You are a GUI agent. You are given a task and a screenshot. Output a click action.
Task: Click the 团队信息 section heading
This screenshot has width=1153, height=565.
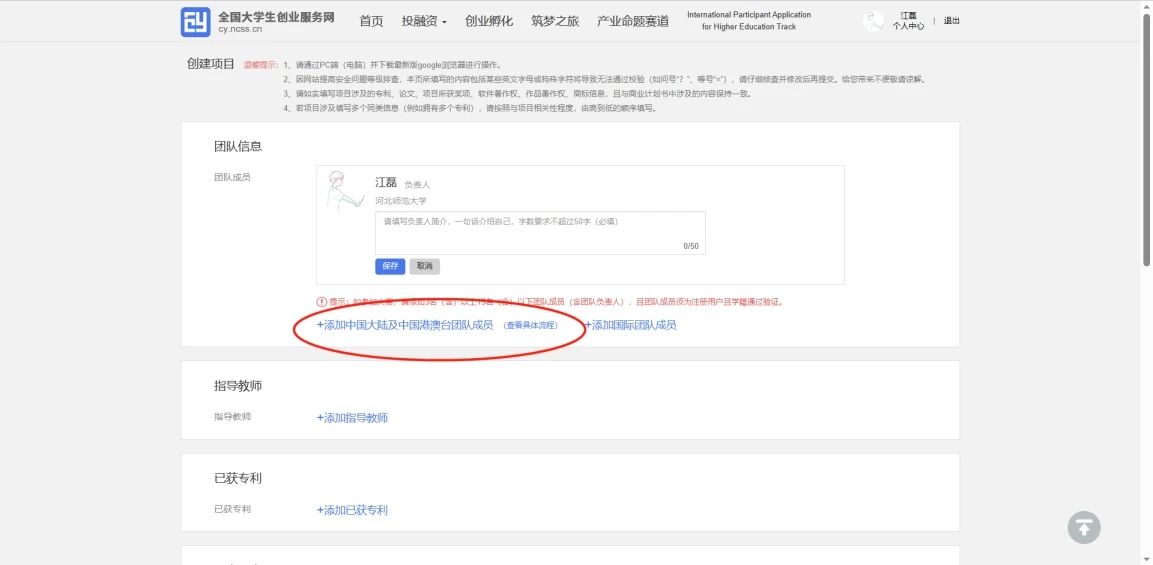(x=238, y=146)
